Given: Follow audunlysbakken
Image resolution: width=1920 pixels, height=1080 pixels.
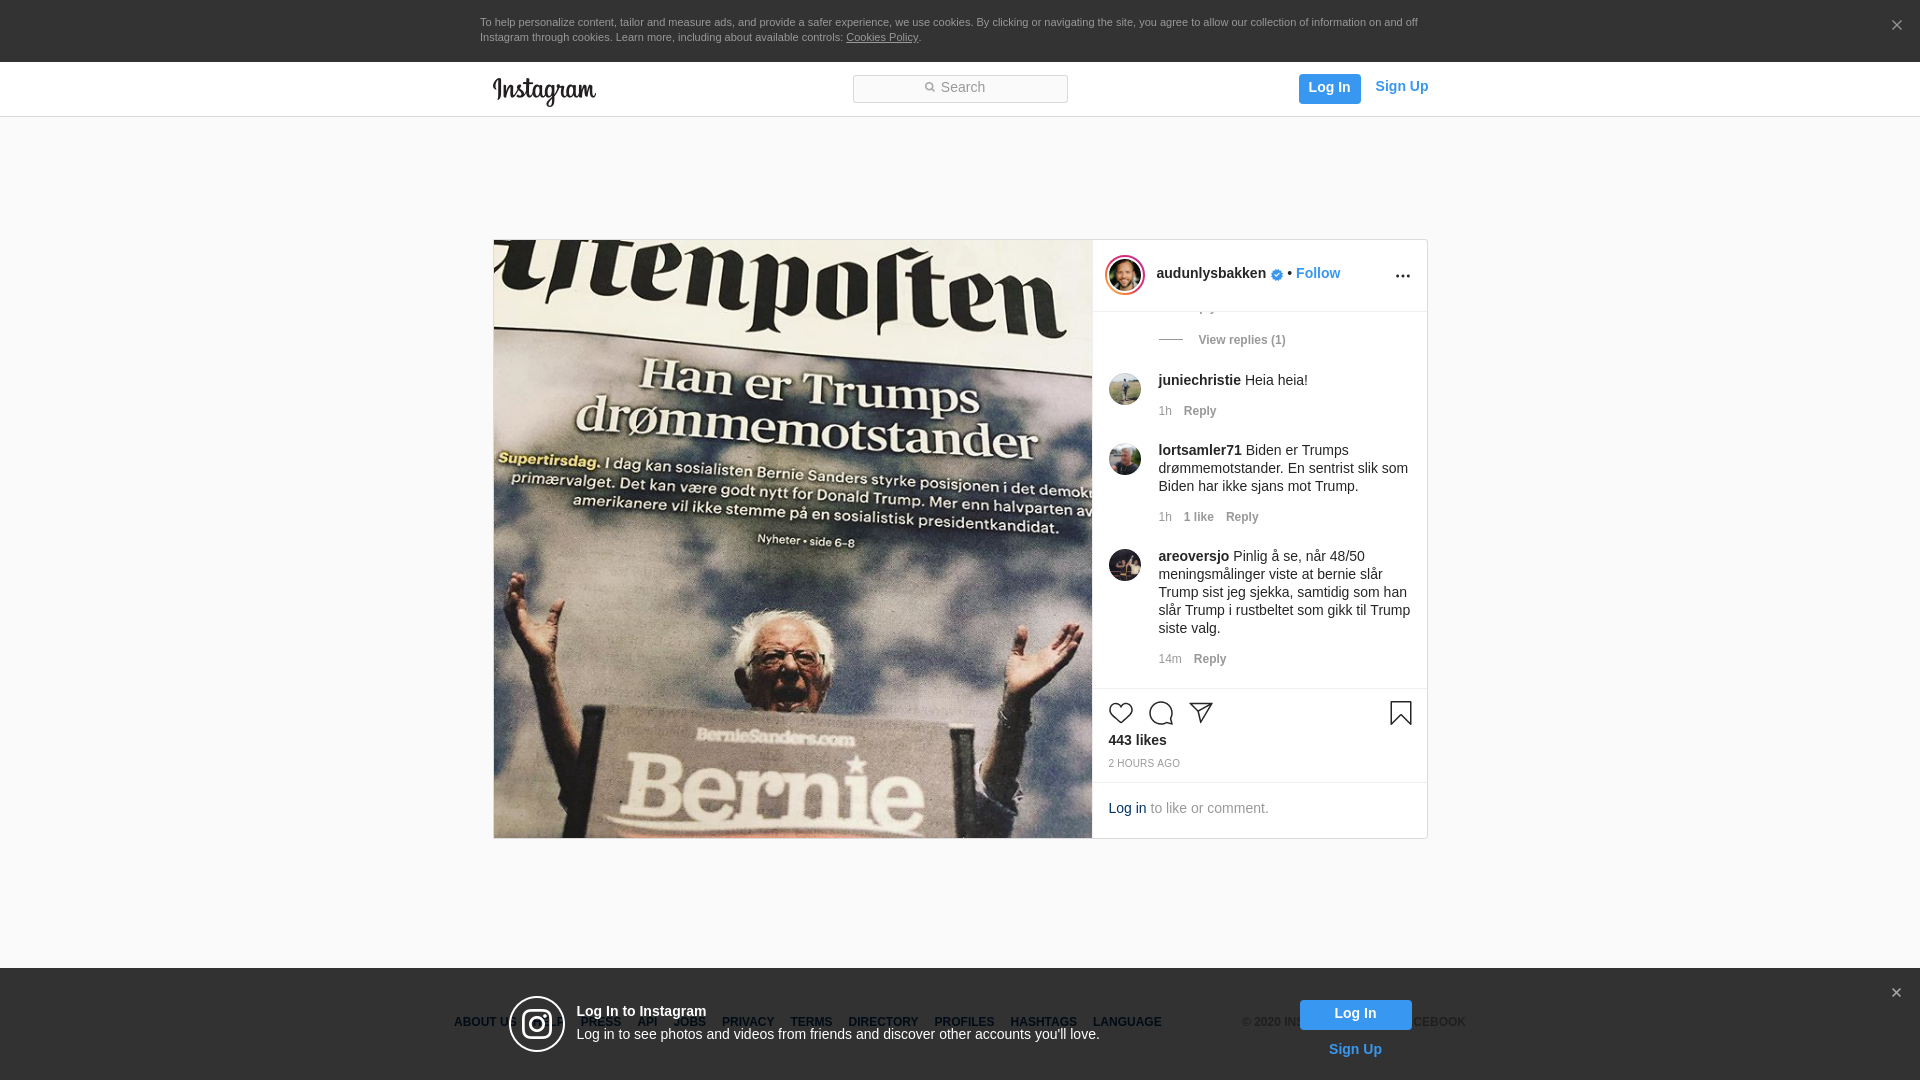Looking at the screenshot, I should [1317, 273].
